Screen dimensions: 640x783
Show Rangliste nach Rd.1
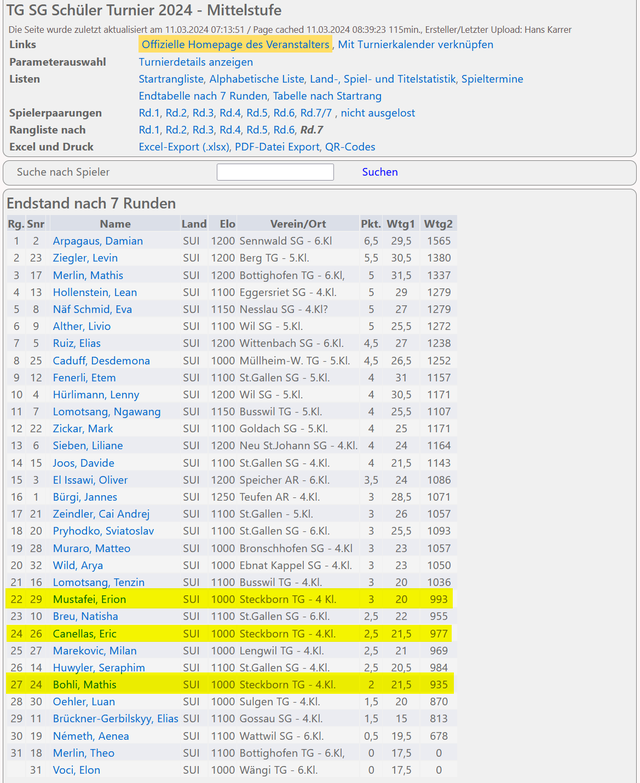pyautogui.click(x=149, y=130)
